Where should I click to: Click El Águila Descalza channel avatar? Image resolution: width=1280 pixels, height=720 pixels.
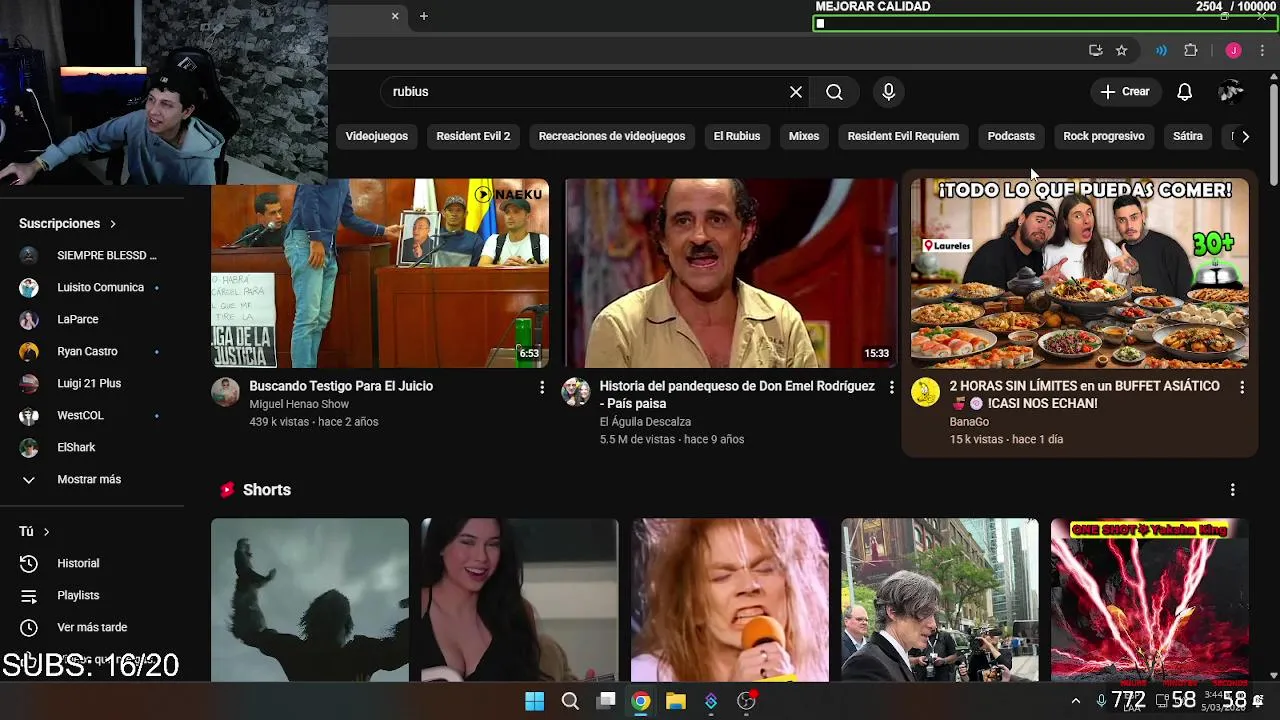[575, 392]
